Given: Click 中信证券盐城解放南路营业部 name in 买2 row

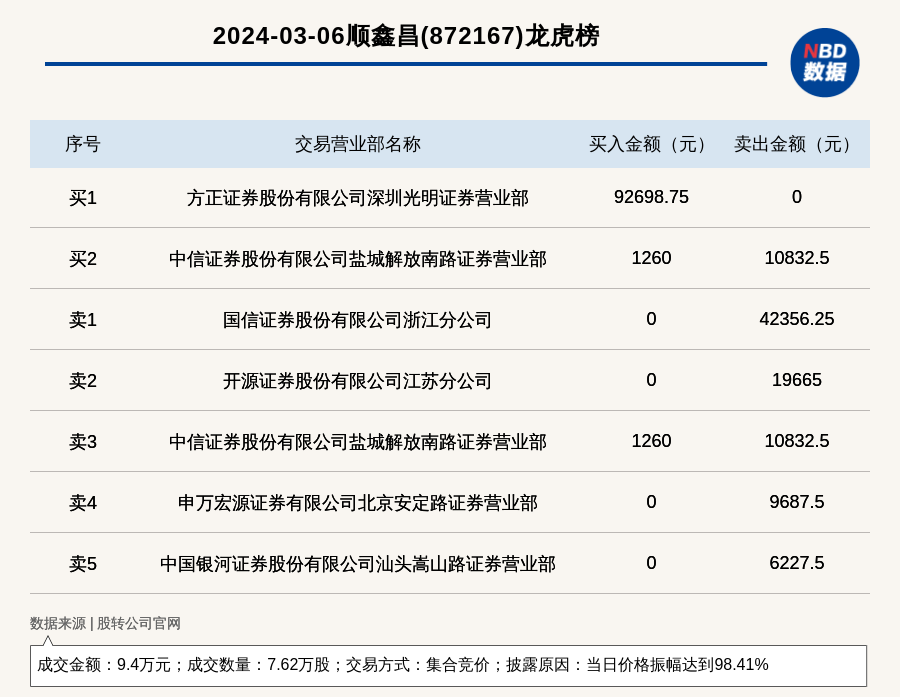Looking at the screenshot, I should pyautogui.click(x=358, y=259).
